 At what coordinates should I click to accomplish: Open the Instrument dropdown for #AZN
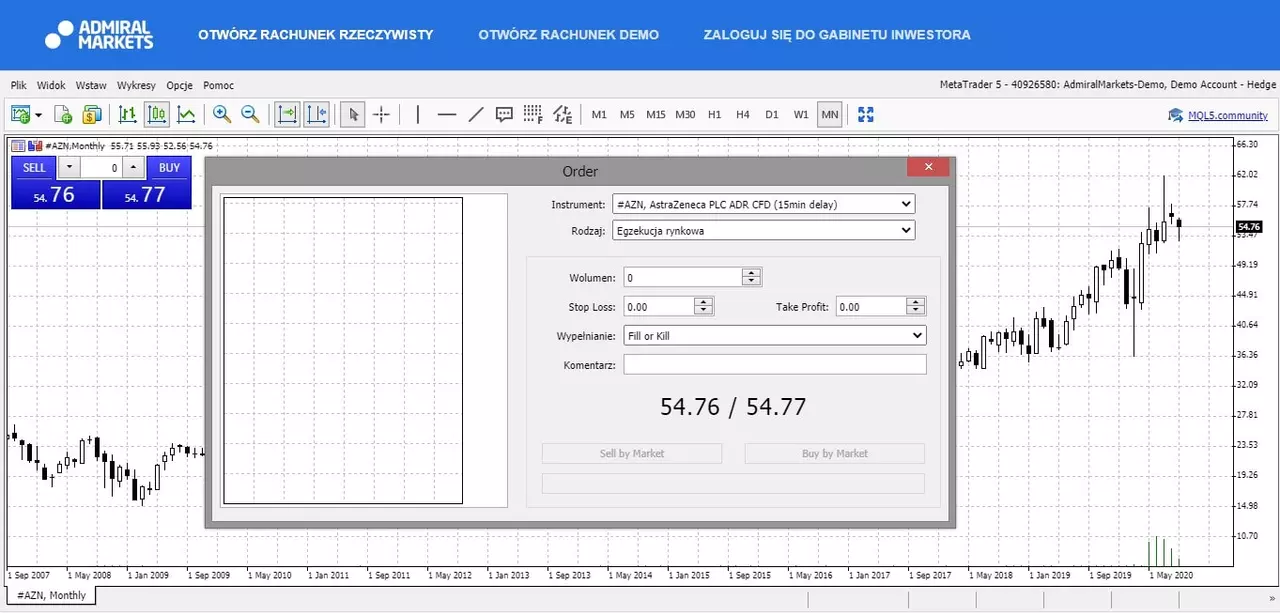(x=763, y=204)
